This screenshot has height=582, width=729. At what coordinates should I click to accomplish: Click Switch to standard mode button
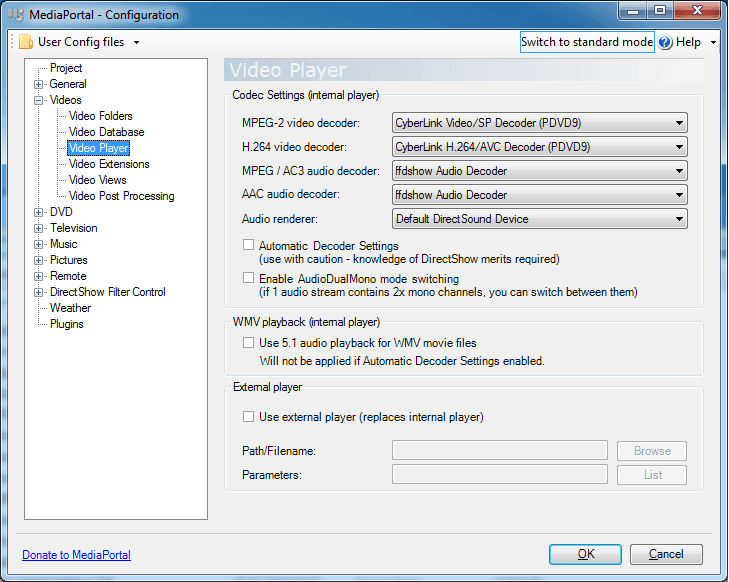coord(587,42)
